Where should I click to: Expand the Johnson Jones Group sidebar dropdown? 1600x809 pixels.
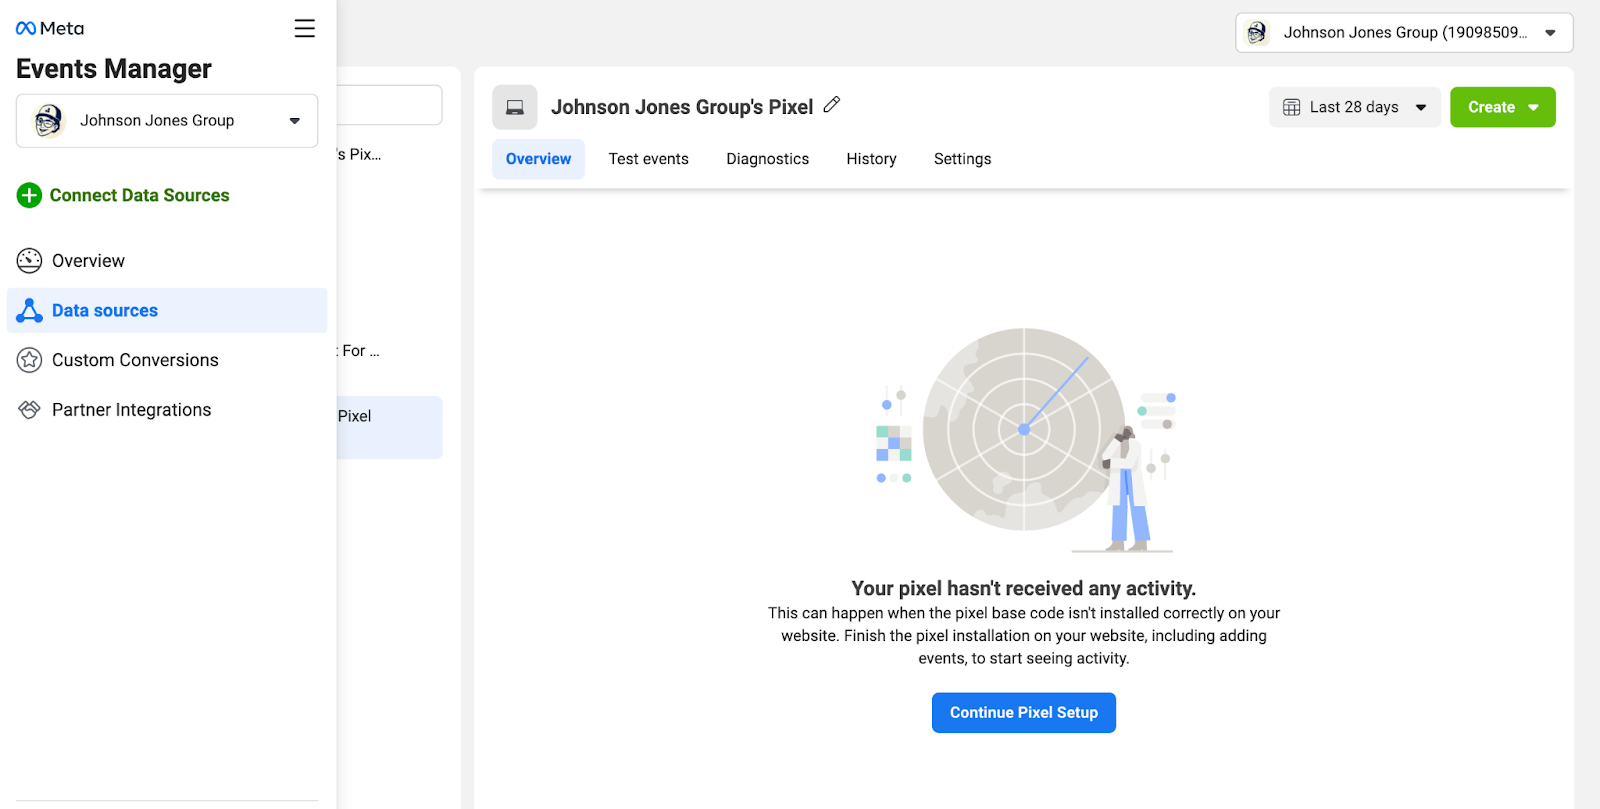[167, 121]
